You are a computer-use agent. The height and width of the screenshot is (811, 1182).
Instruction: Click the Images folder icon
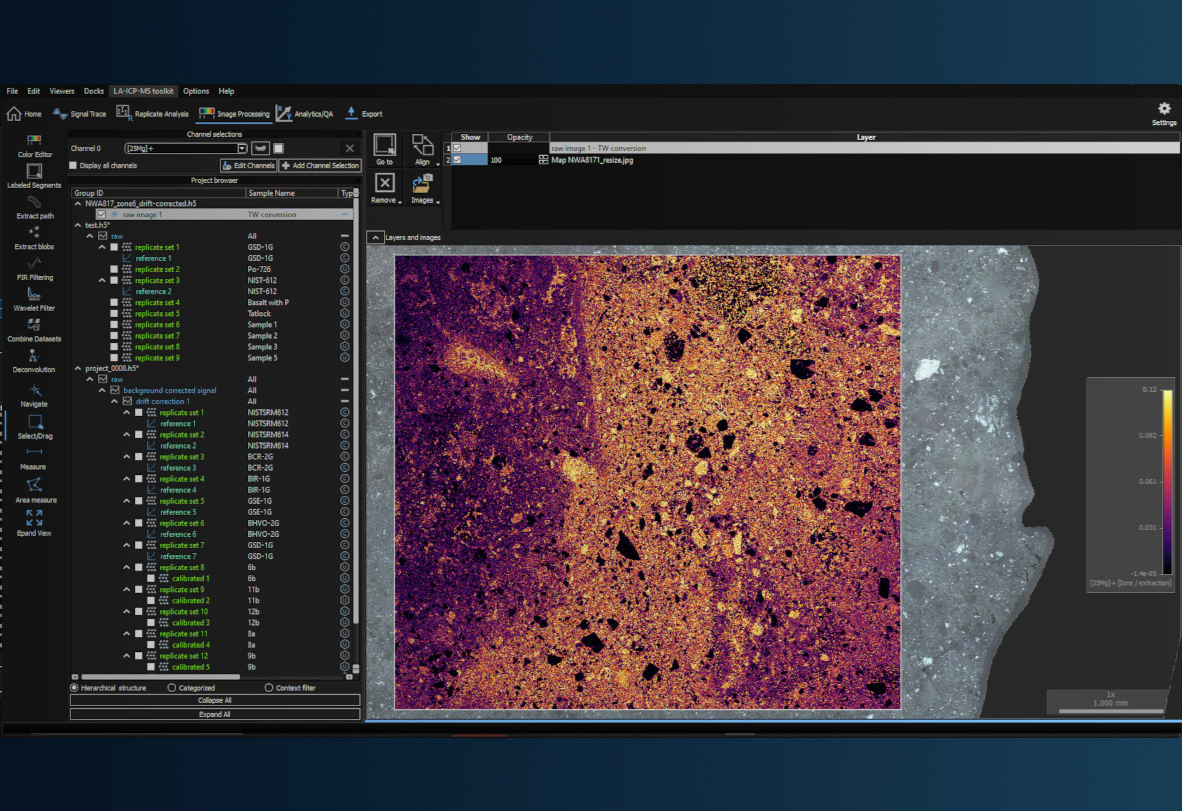pos(422,183)
